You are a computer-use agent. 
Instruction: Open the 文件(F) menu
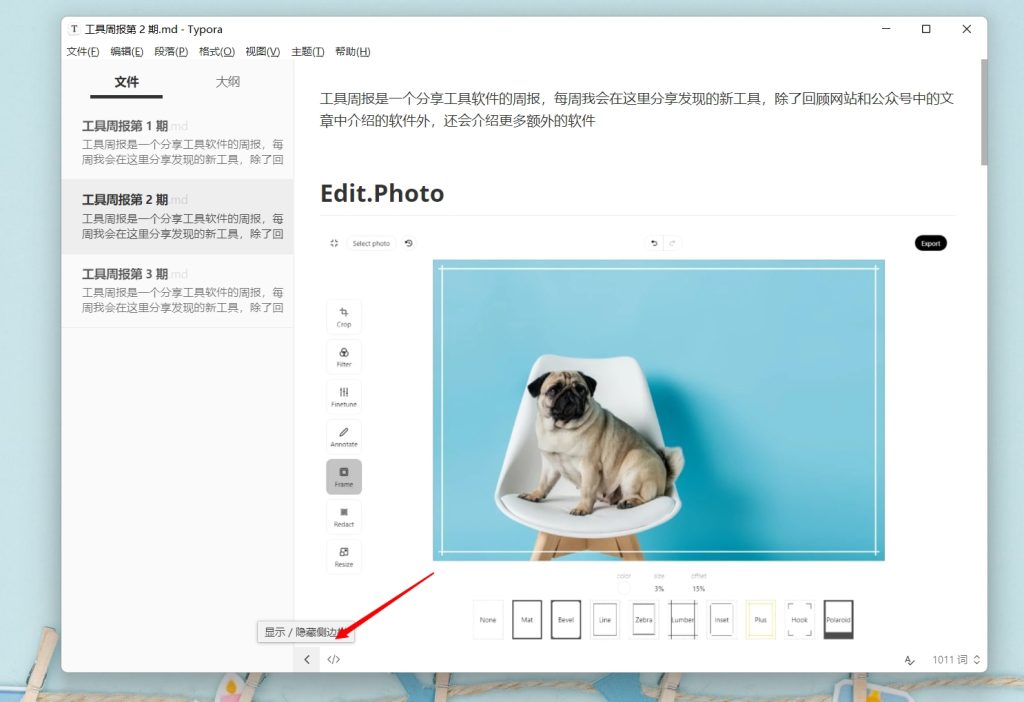pyautogui.click(x=83, y=52)
